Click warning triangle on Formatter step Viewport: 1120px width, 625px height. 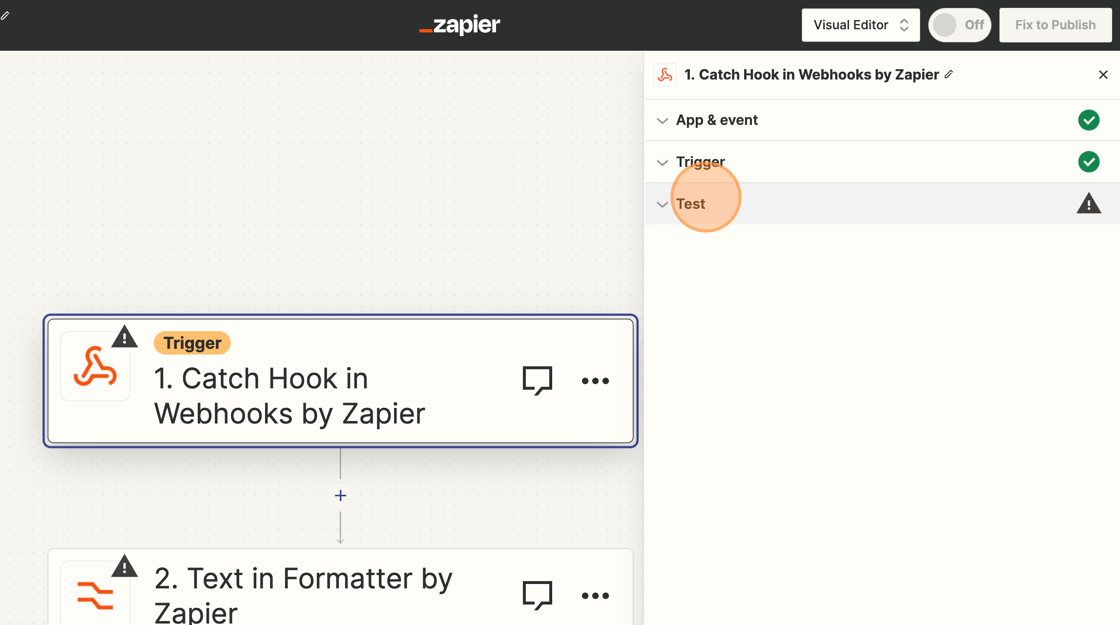(x=124, y=566)
